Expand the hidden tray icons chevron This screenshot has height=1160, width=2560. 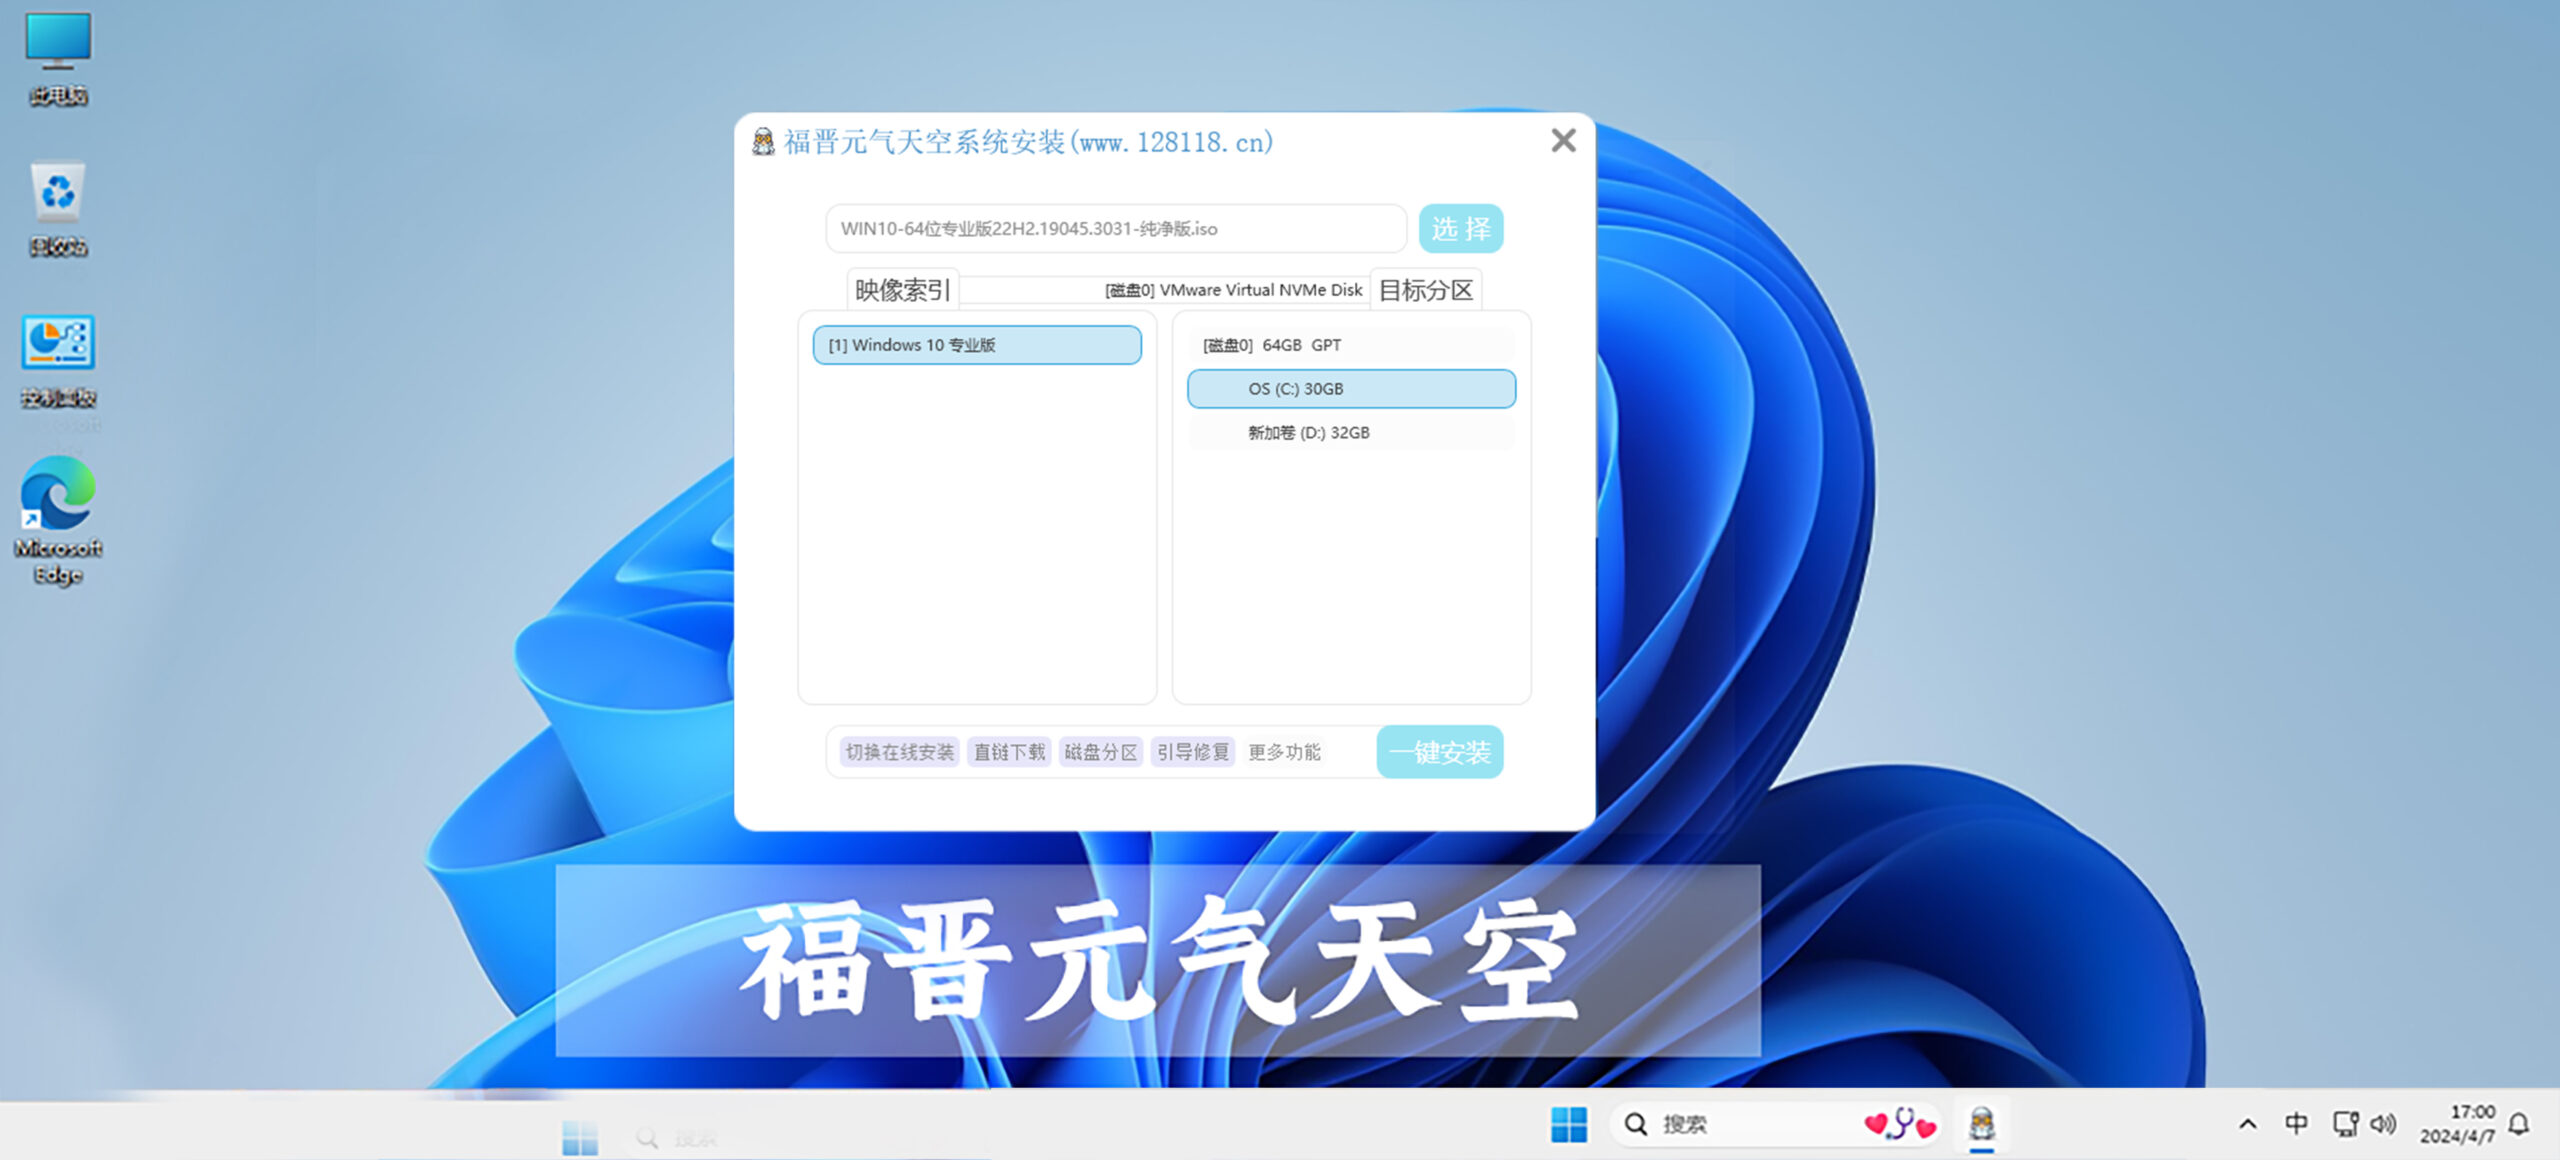click(x=2249, y=1123)
